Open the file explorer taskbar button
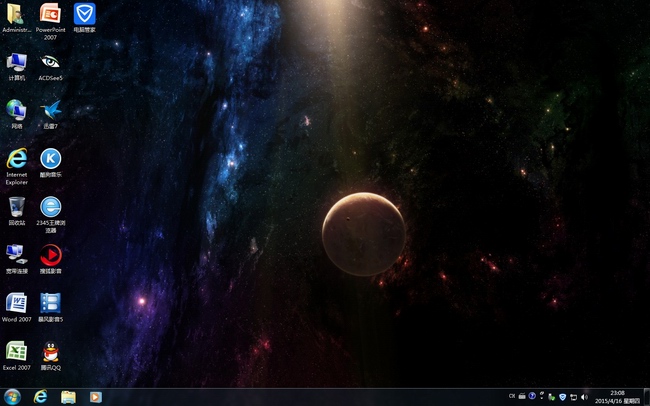The image size is (650, 406). point(68,397)
